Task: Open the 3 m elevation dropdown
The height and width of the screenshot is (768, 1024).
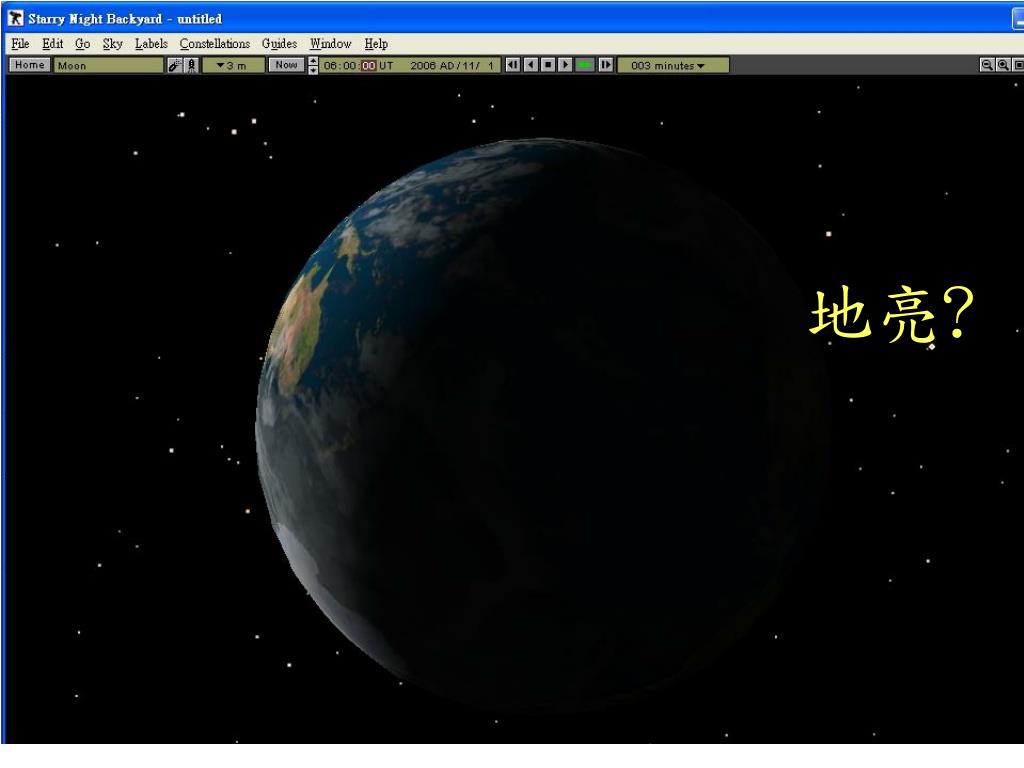Action: (x=233, y=65)
